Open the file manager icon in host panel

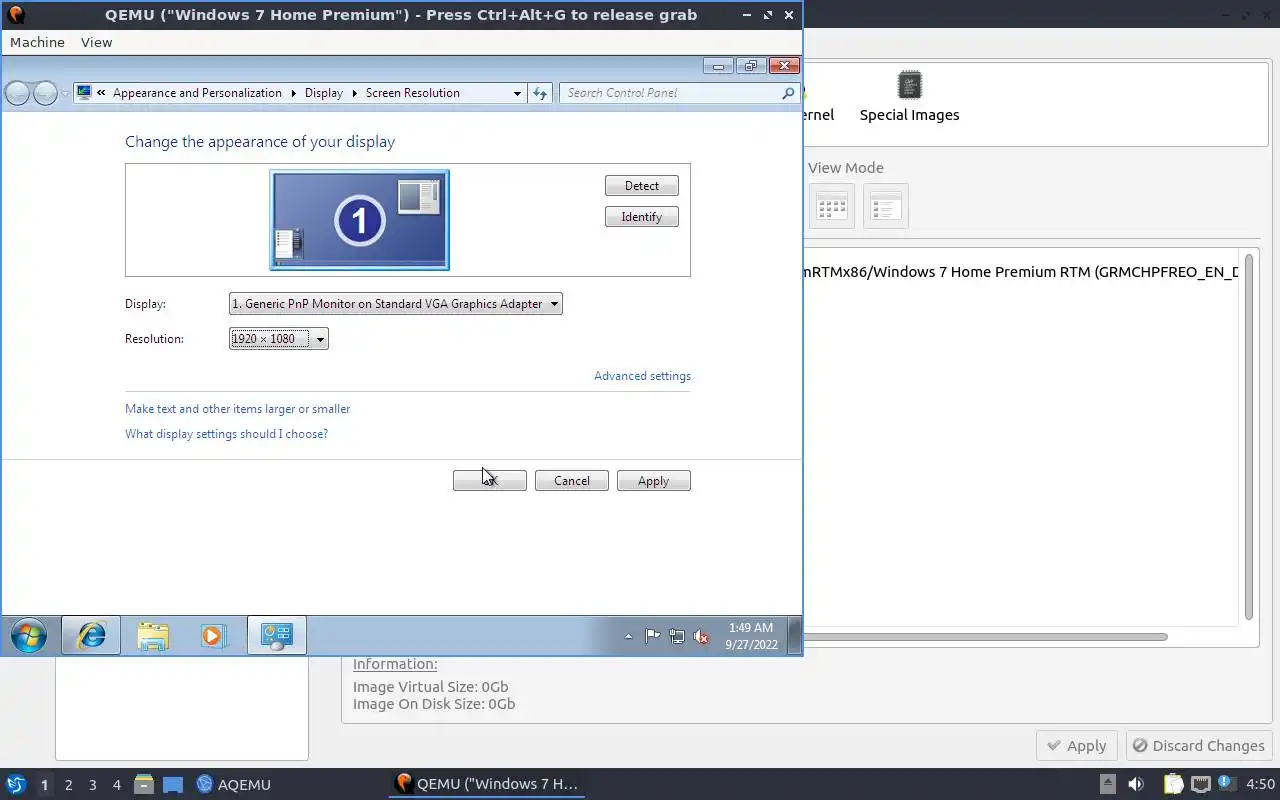pyautogui.click(x=143, y=785)
